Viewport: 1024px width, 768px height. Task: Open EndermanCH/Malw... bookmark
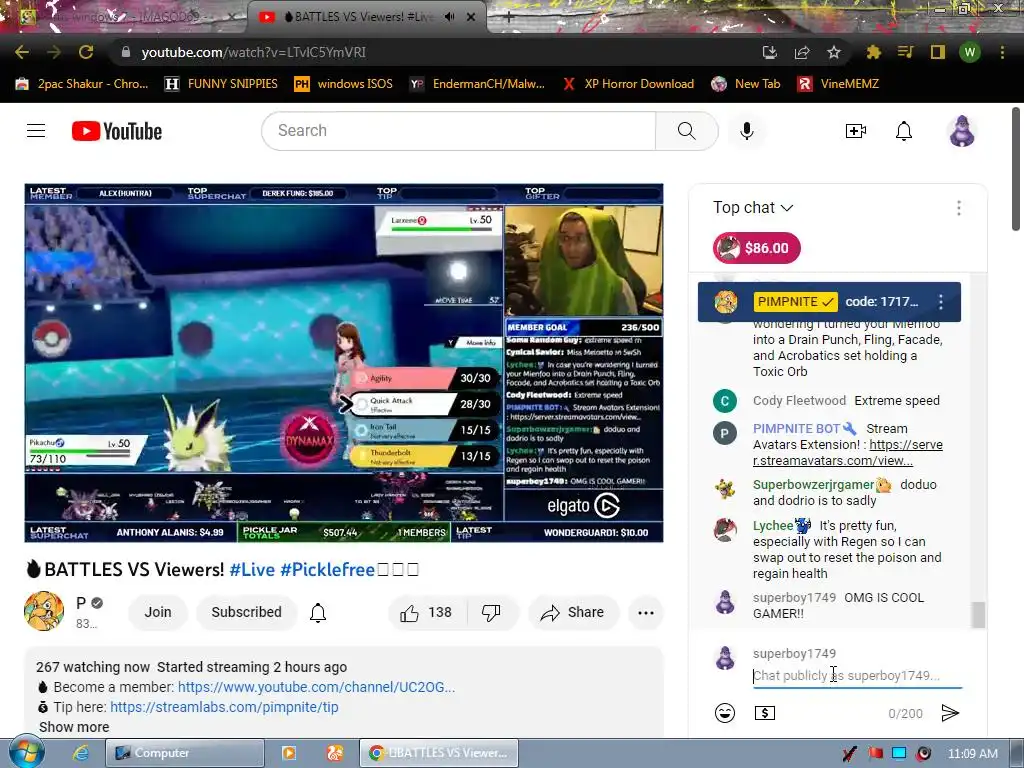[477, 84]
